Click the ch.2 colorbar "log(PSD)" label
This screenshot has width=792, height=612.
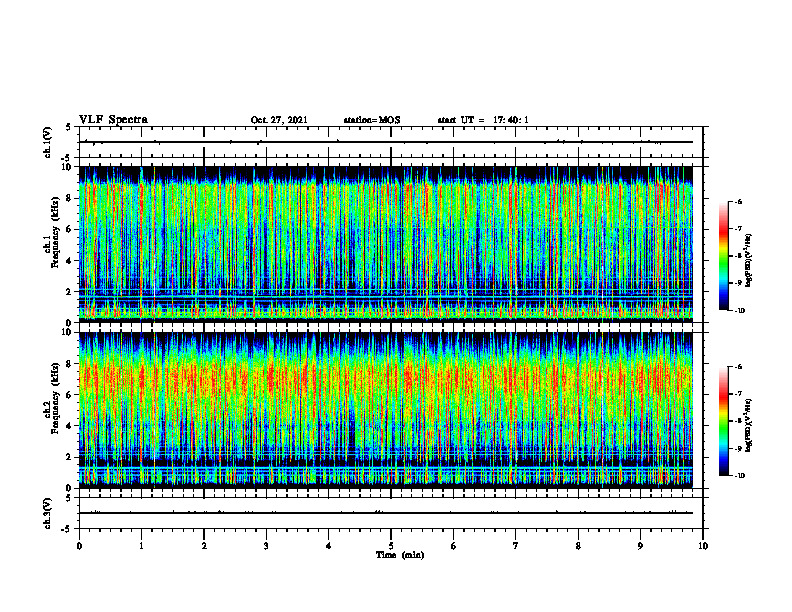(x=749, y=425)
